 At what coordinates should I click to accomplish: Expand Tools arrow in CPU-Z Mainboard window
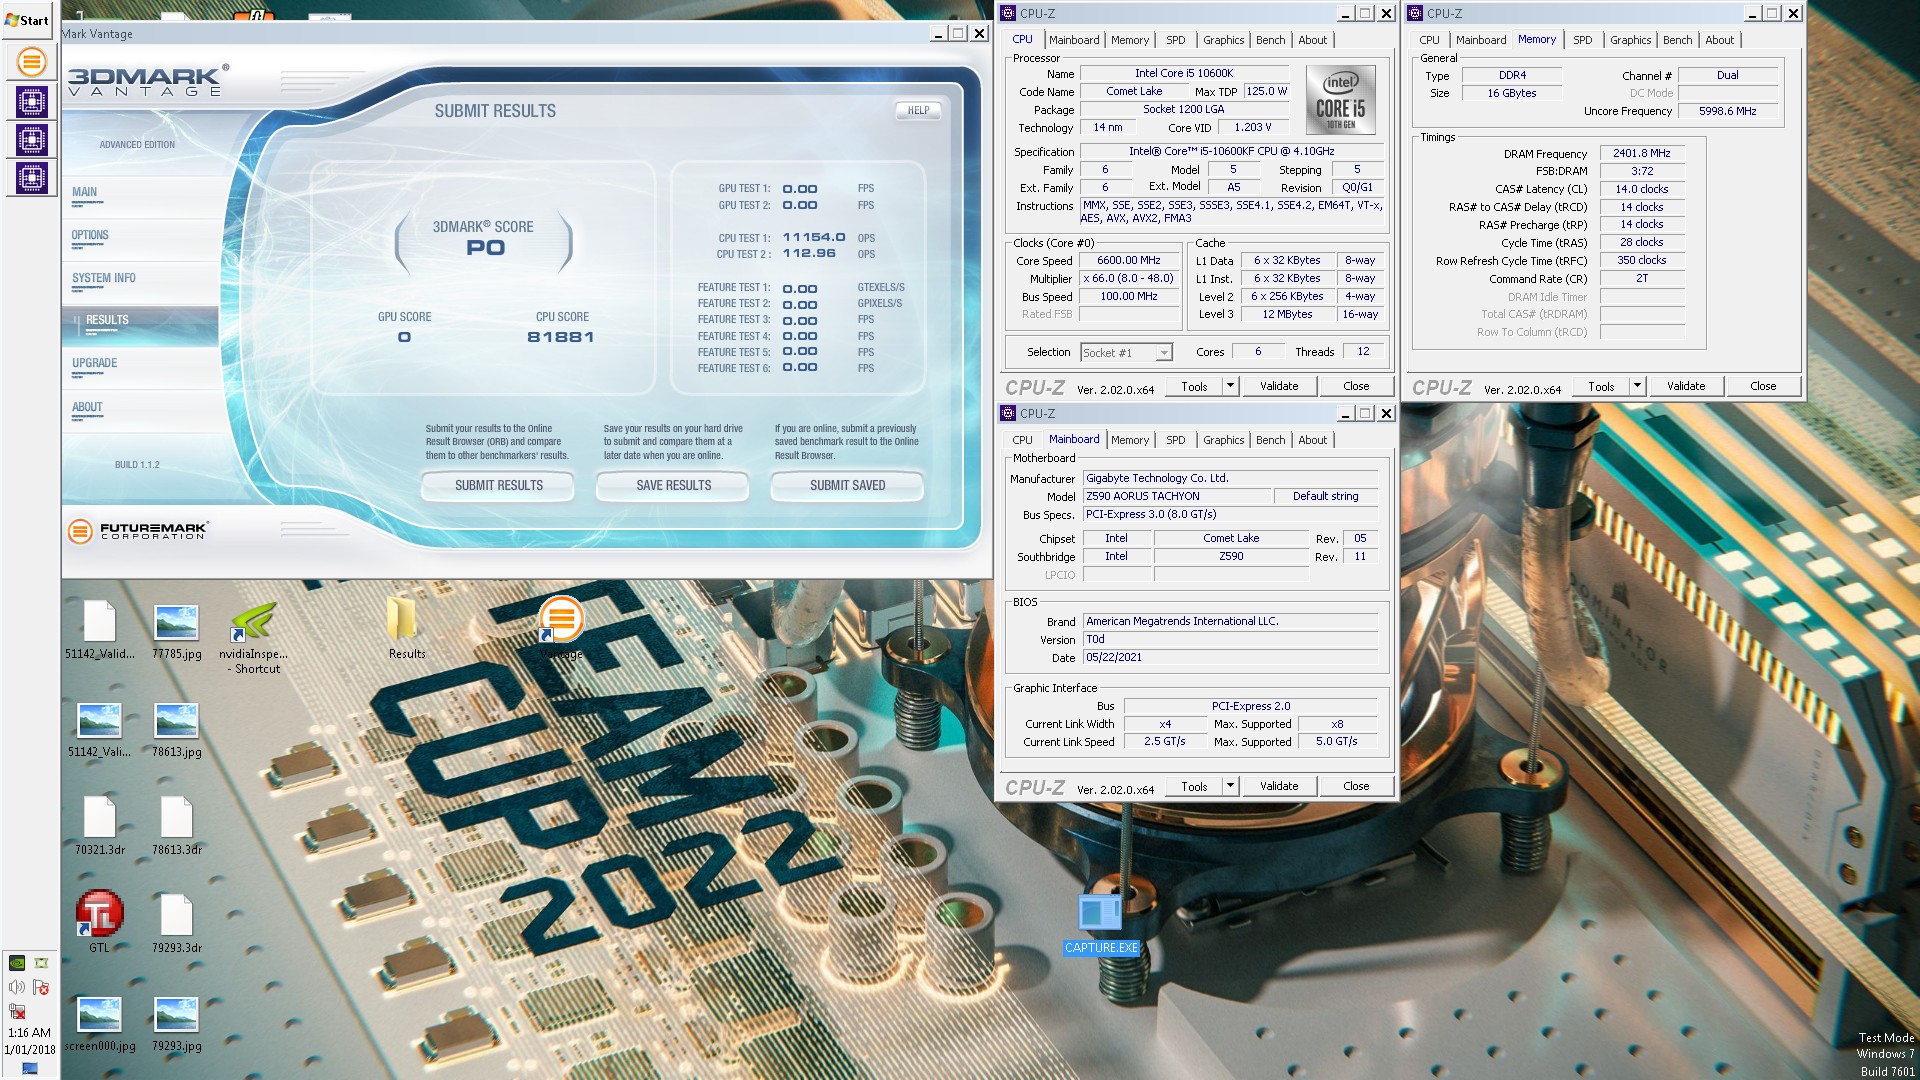(1230, 786)
